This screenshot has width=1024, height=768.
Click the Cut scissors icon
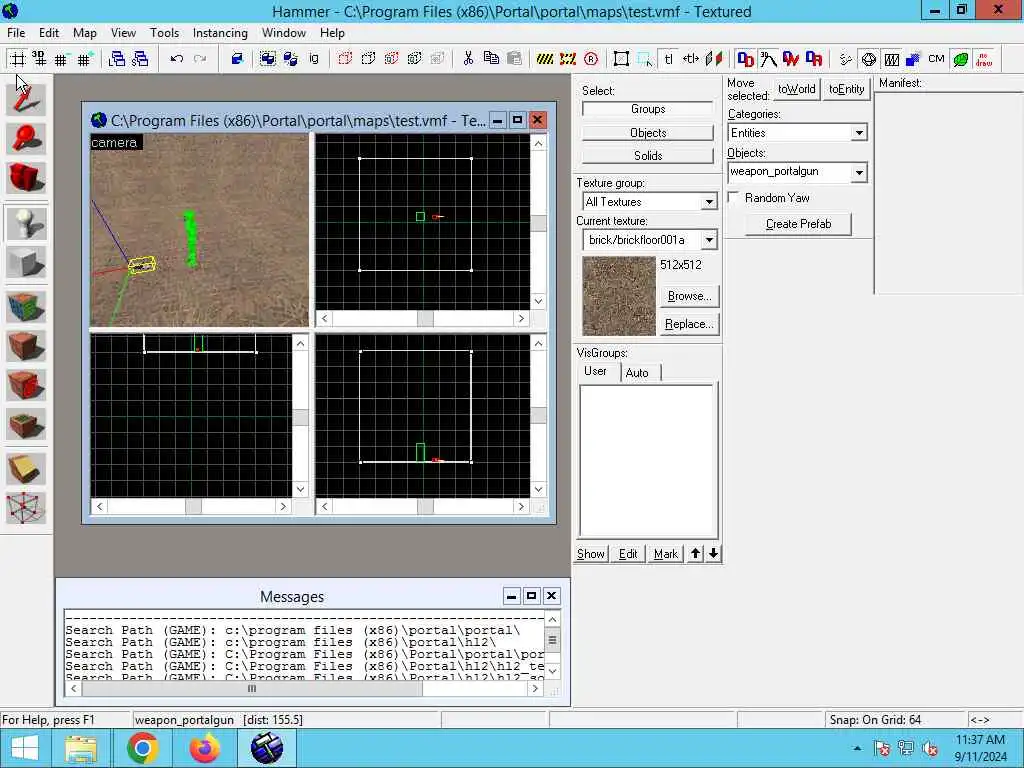coord(468,59)
